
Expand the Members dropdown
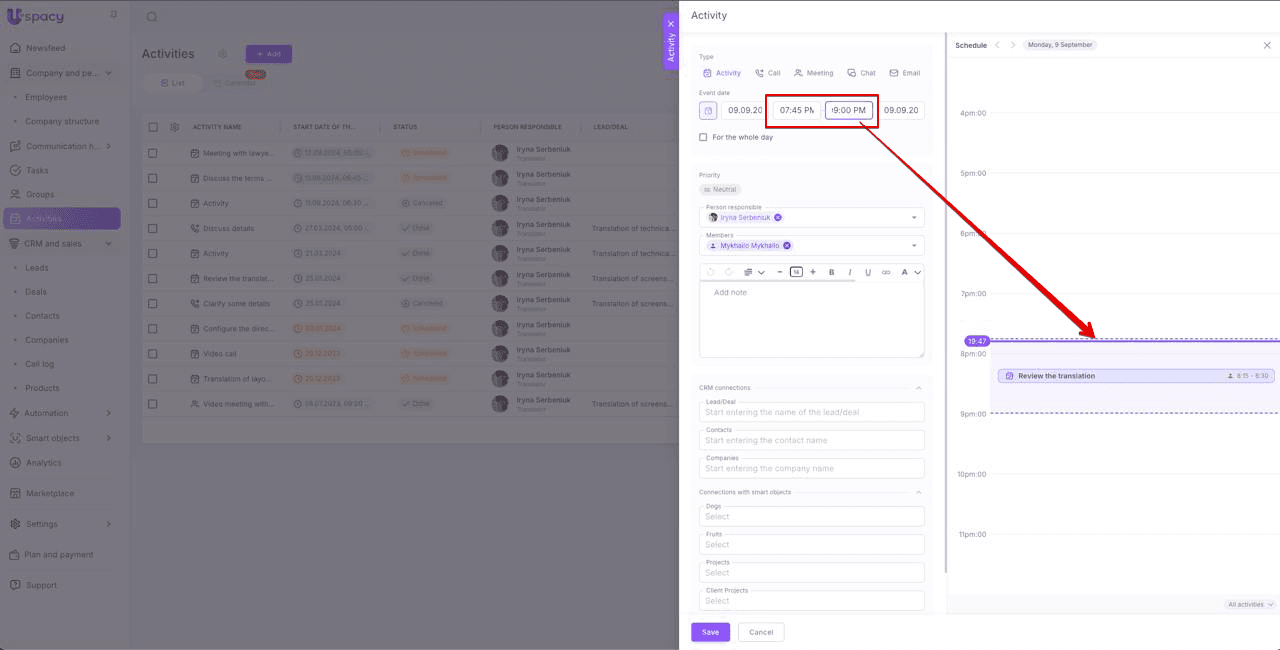(913, 245)
